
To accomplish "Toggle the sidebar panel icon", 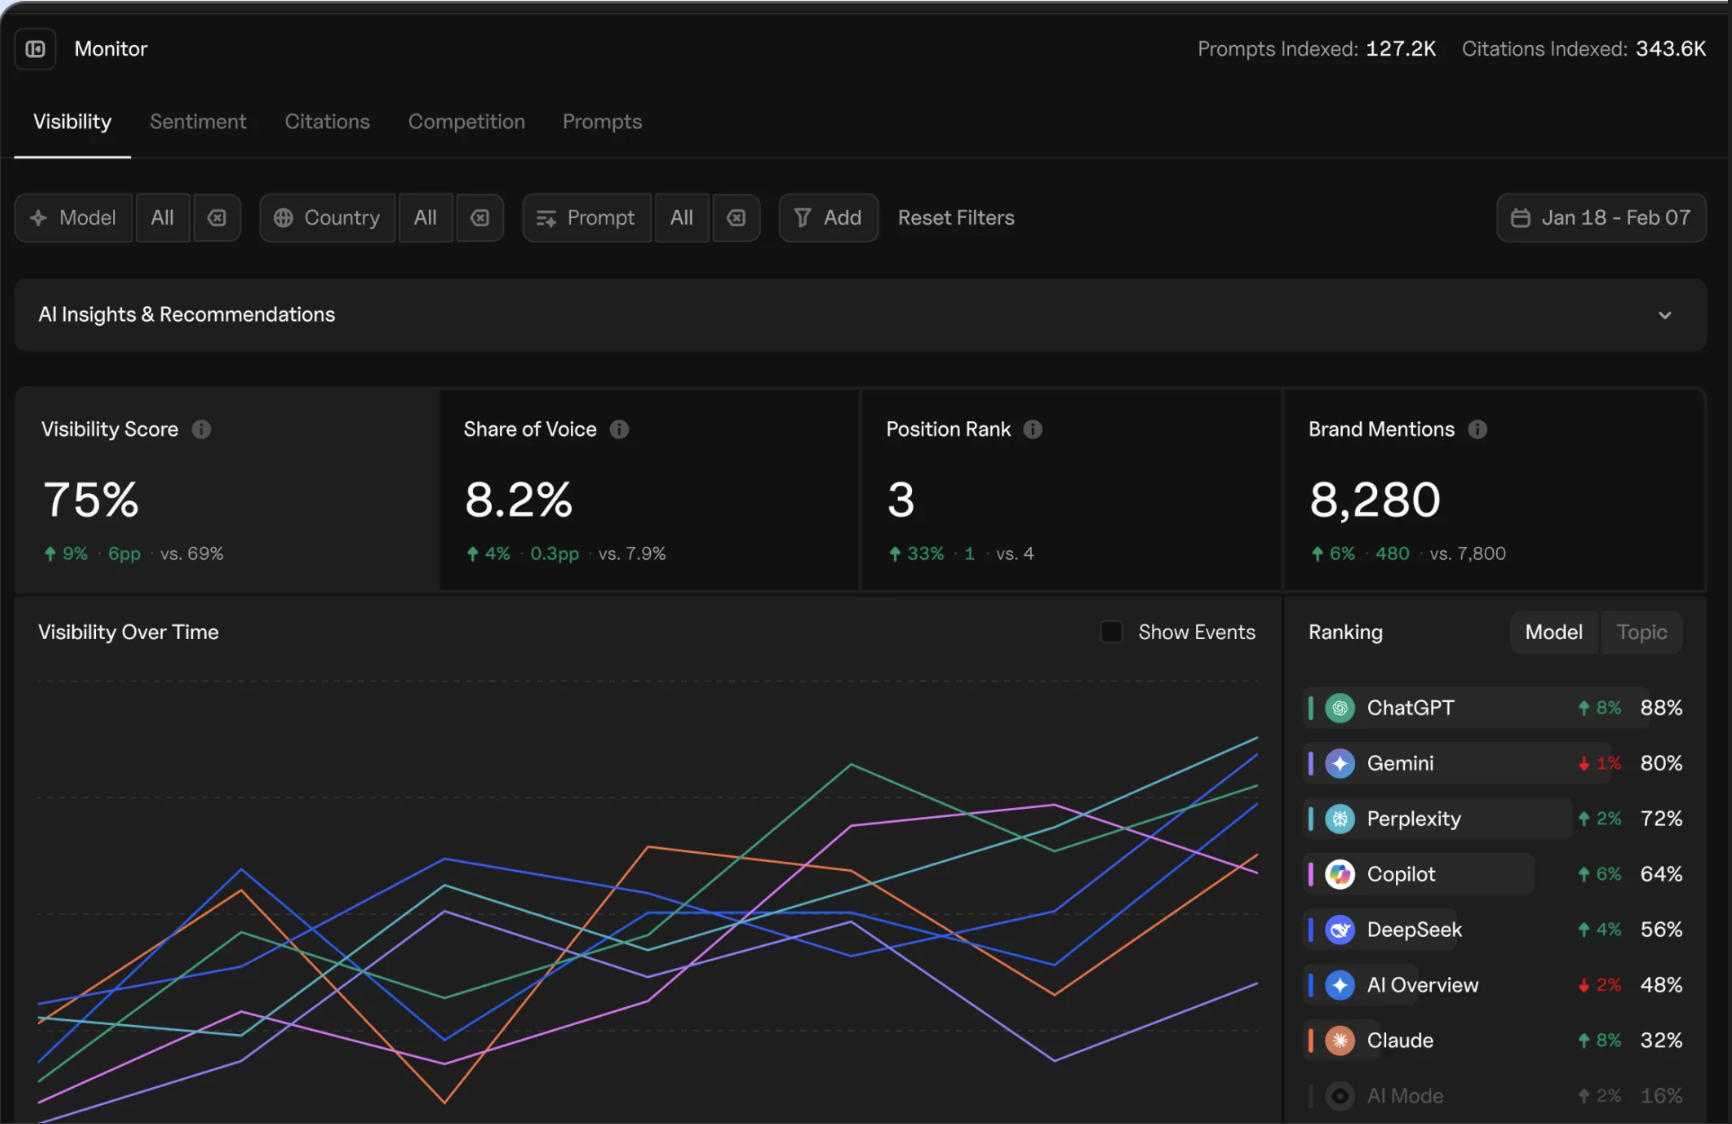I will [x=35, y=49].
